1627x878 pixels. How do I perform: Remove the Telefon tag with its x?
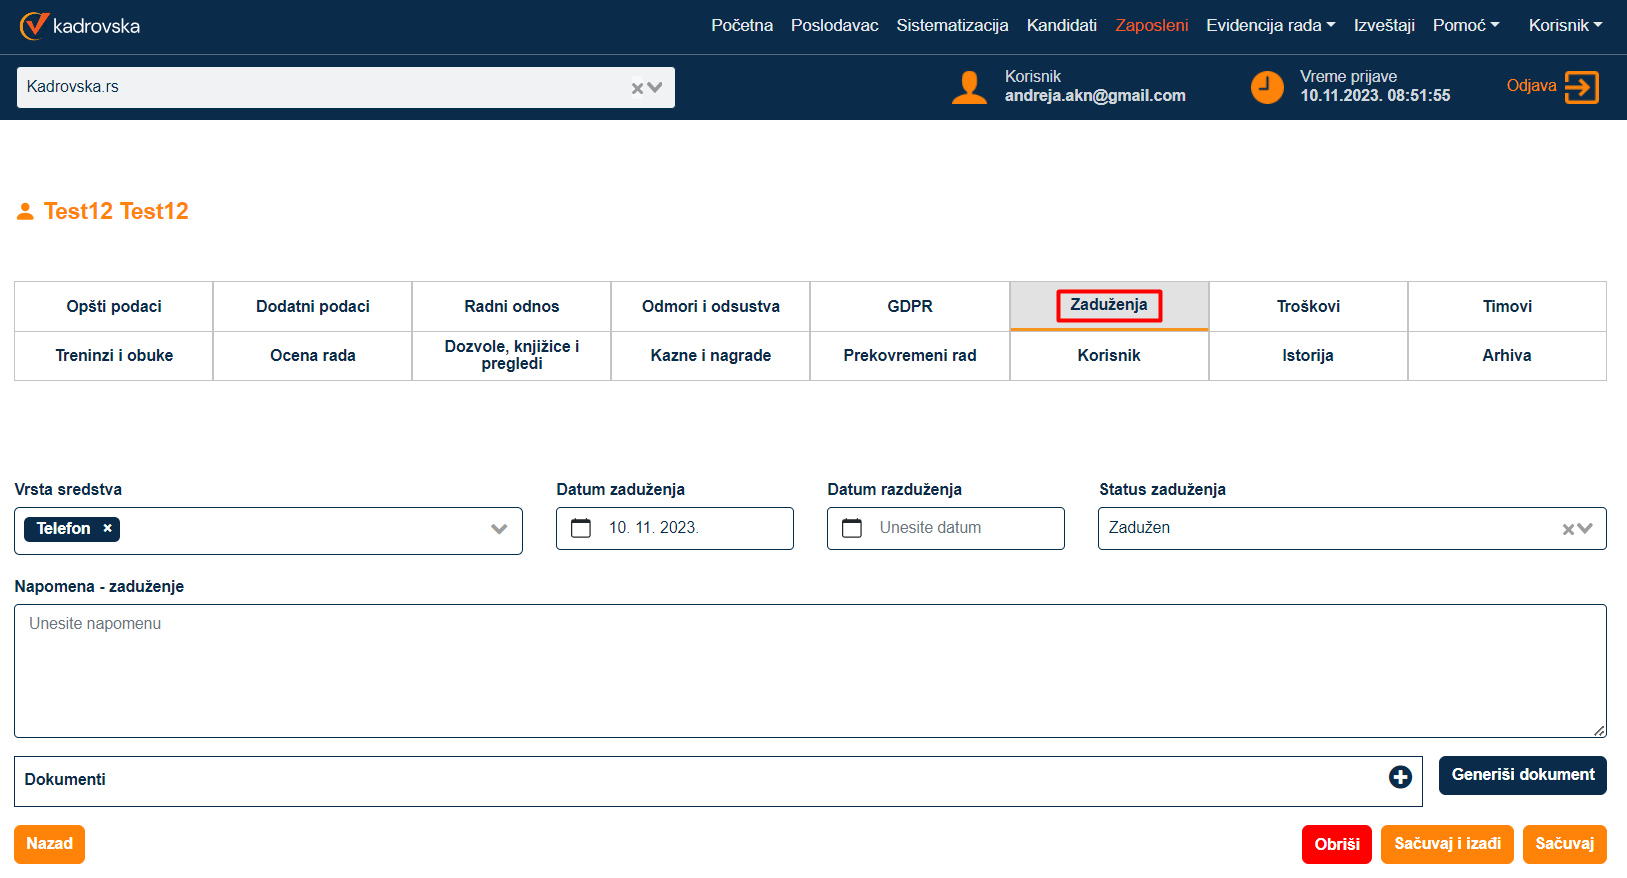point(107,528)
